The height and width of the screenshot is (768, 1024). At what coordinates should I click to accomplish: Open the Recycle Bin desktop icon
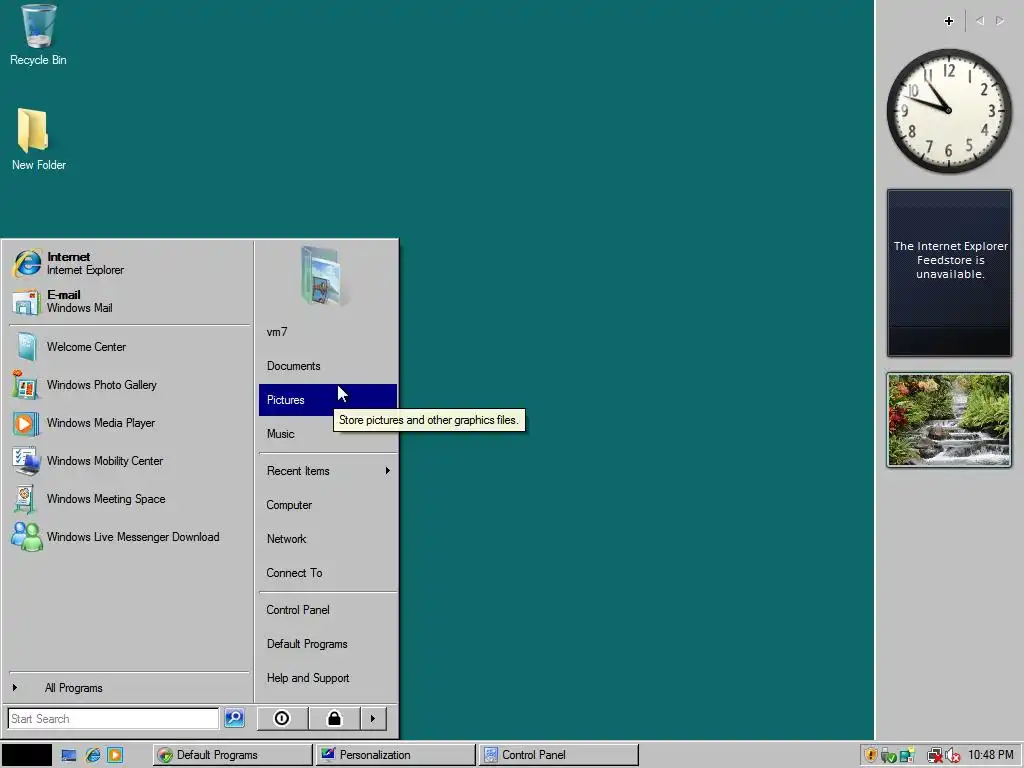click(x=38, y=35)
